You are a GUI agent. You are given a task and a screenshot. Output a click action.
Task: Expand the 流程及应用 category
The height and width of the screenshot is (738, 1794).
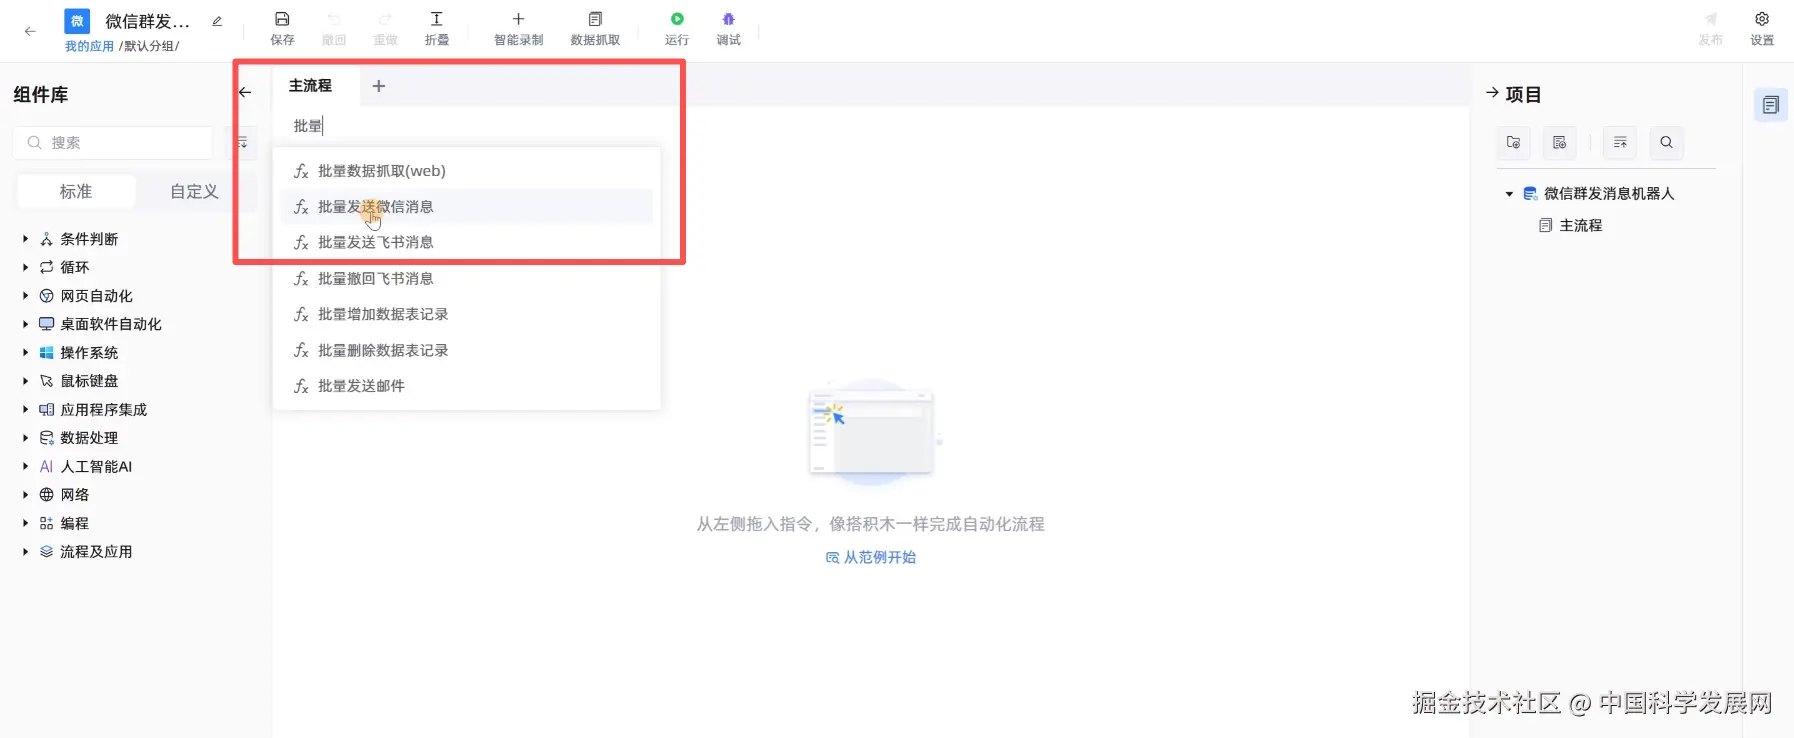click(x=25, y=551)
